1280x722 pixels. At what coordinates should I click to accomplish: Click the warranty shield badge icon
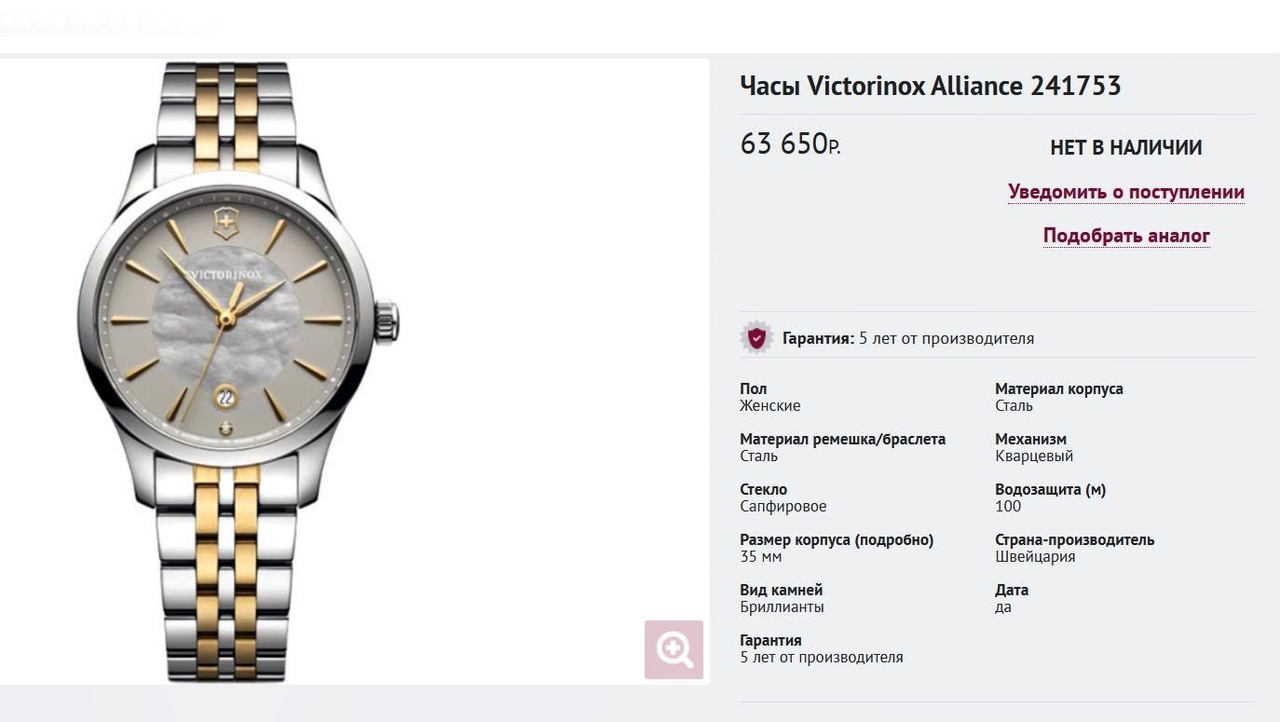pyautogui.click(x=757, y=338)
